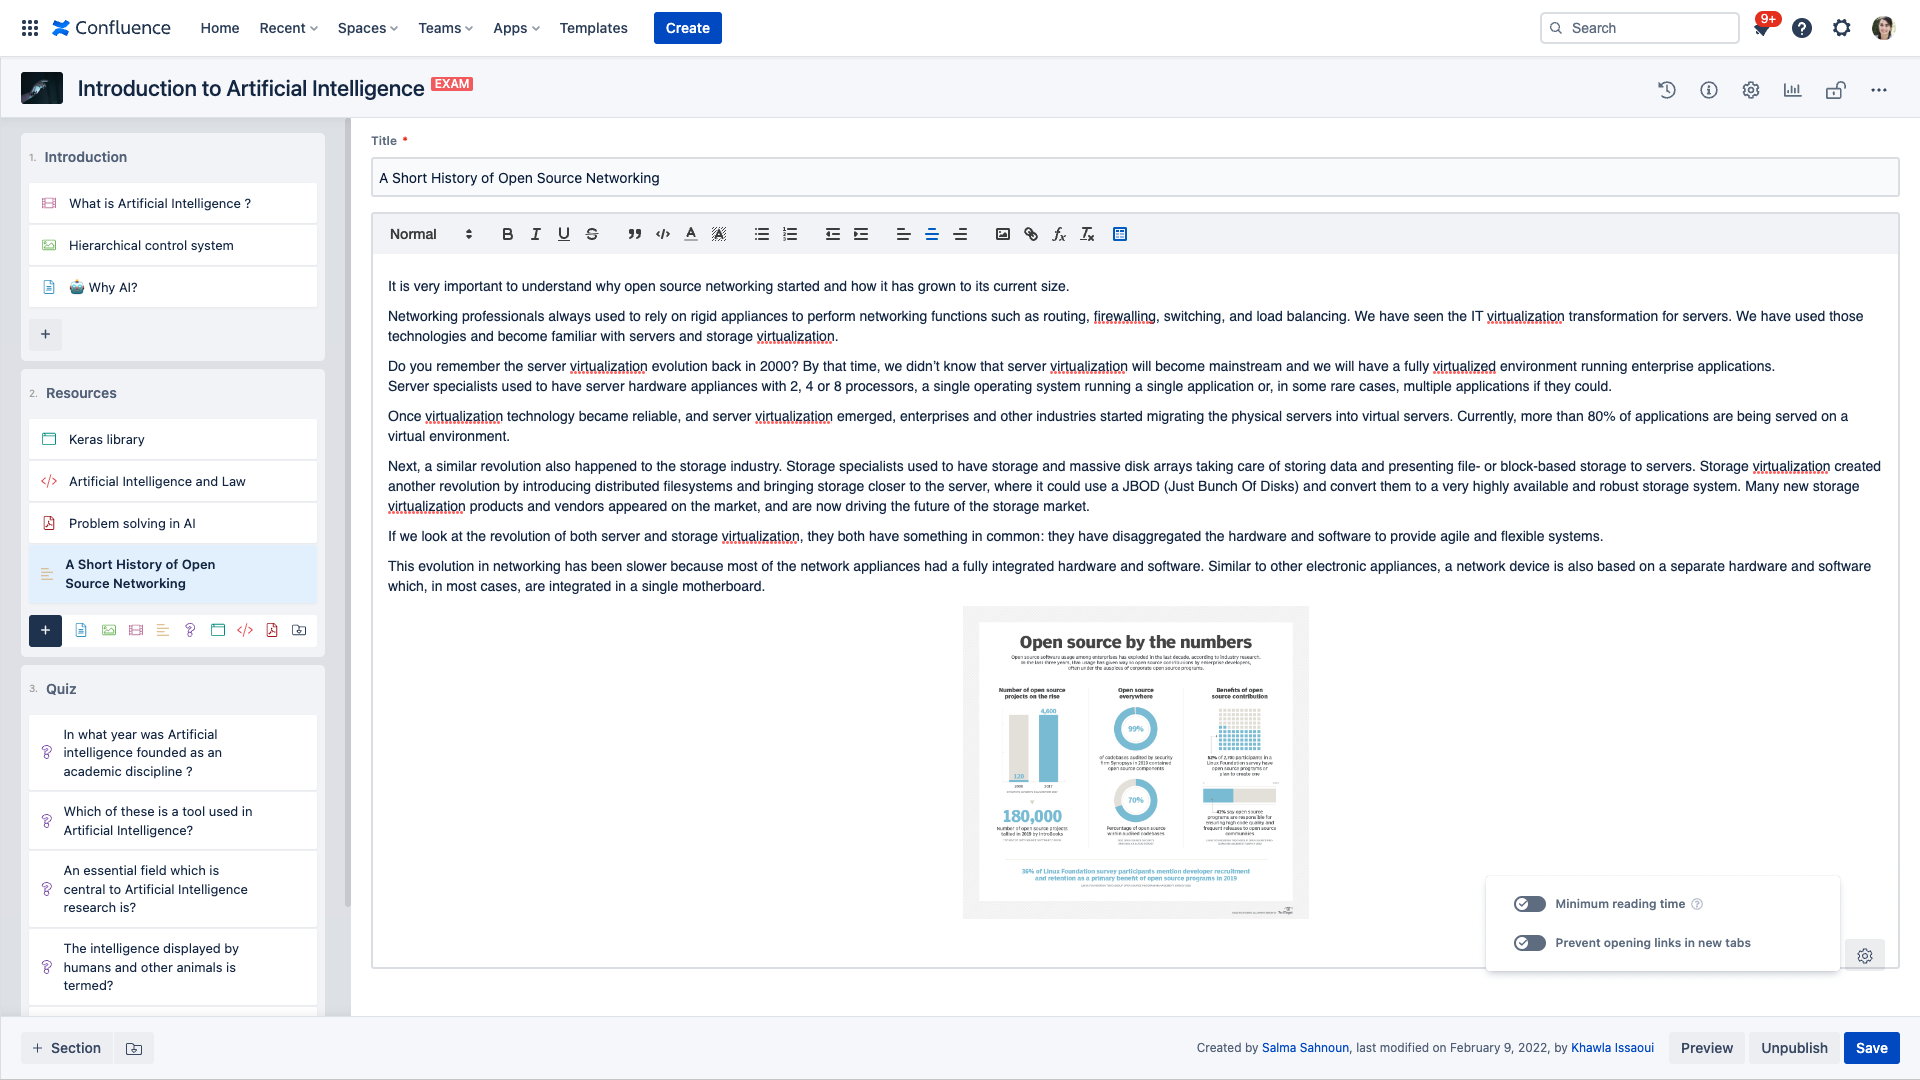Click the dark plus button in Resources

click(45, 630)
